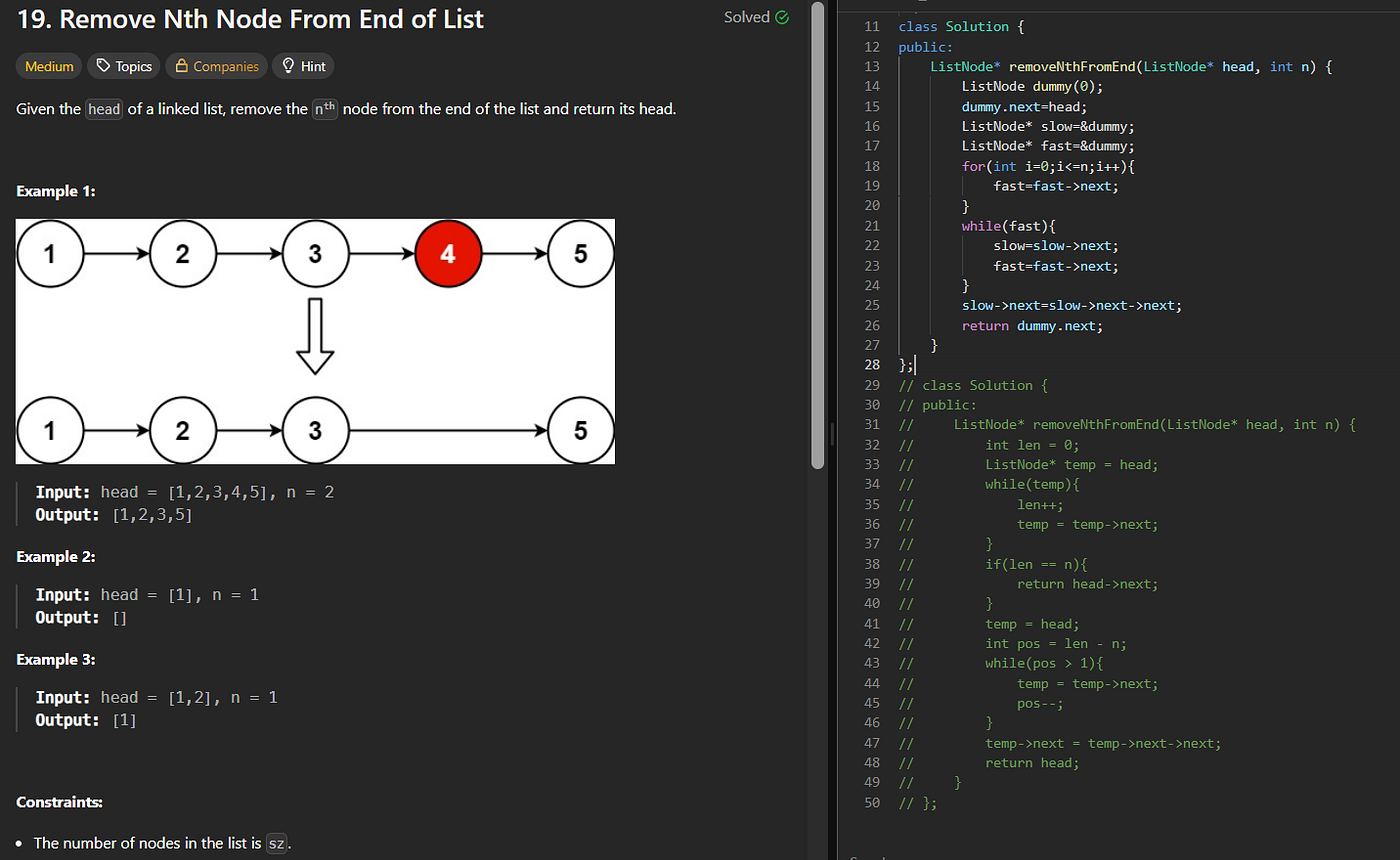The width and height of the screenshot is (1400, 860).
Task: Click 'ListNode* fast=&dummy;' code line
Action: (x=1048, y=146)
